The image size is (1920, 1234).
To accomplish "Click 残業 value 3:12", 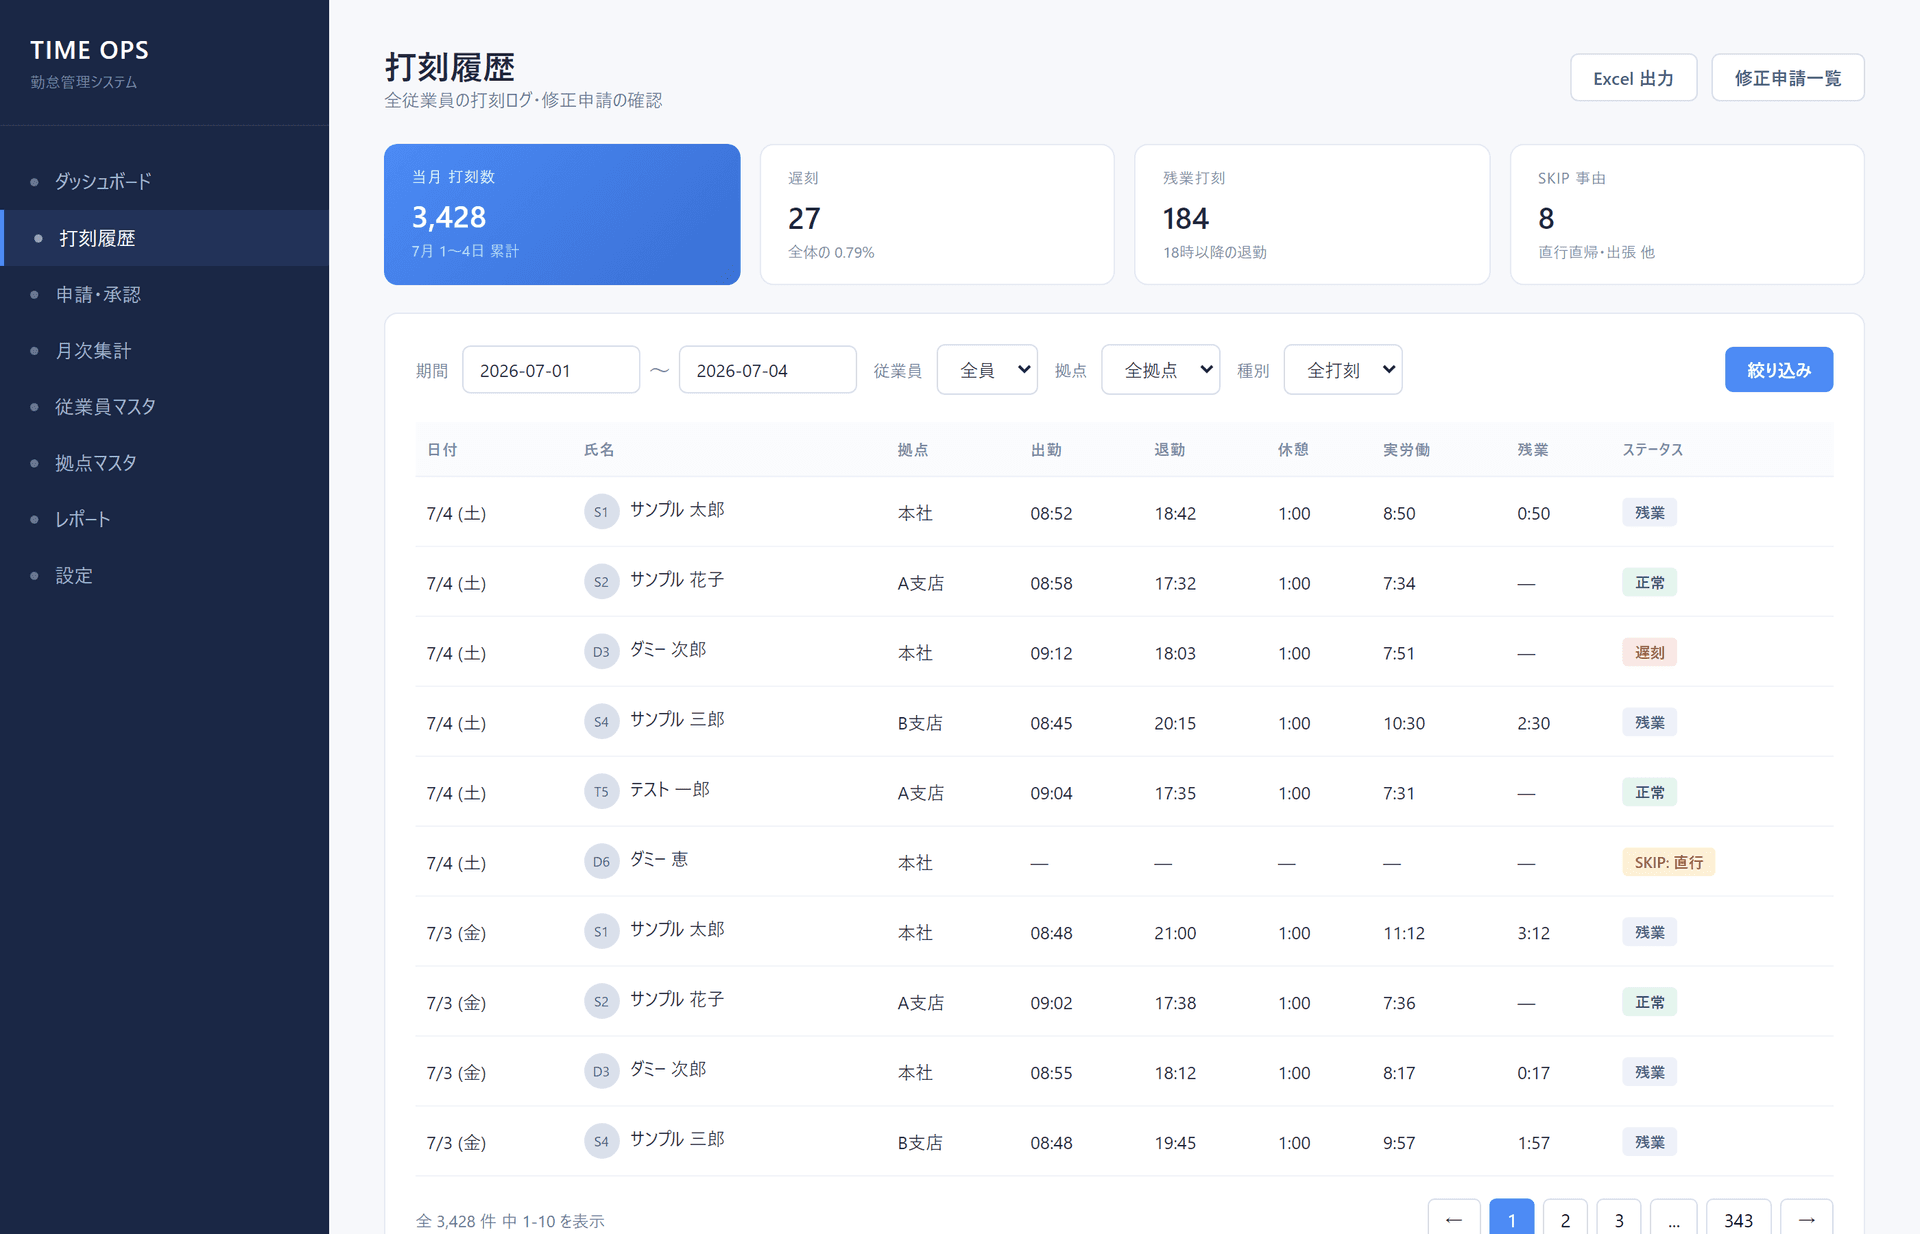I will pyautogui.click(x=1533, y=933).
